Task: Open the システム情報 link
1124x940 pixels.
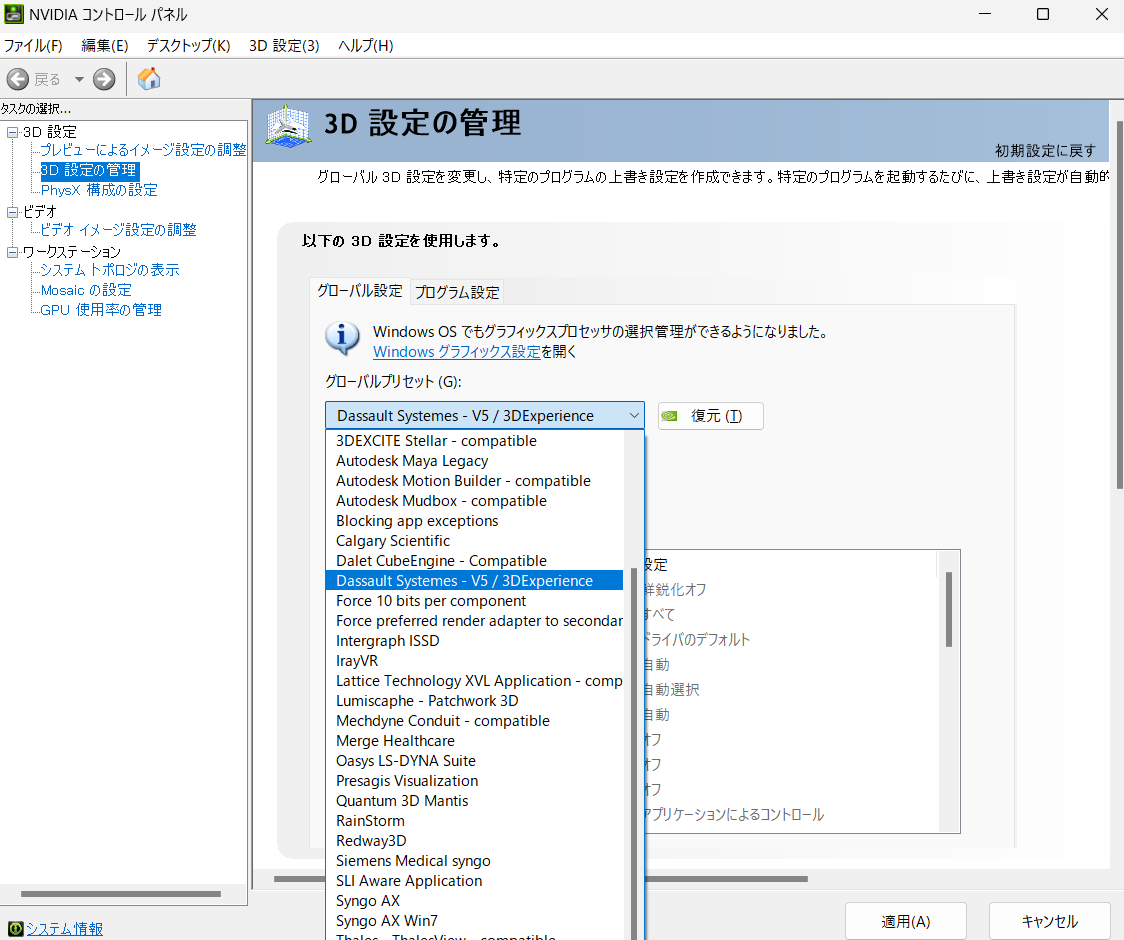Action: pos(65,929)
